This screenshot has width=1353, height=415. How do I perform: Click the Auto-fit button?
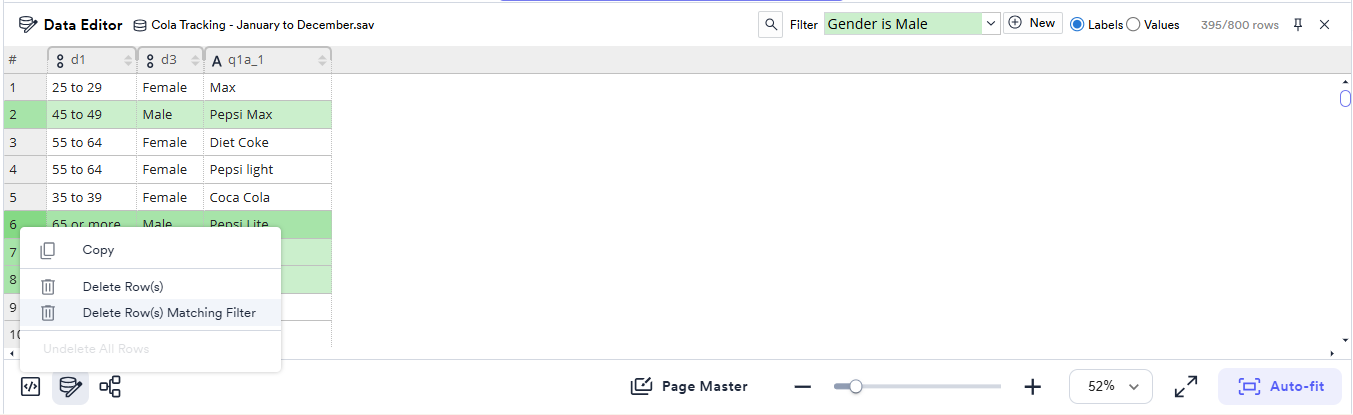pyautogui.click(x=1279, y=386)
